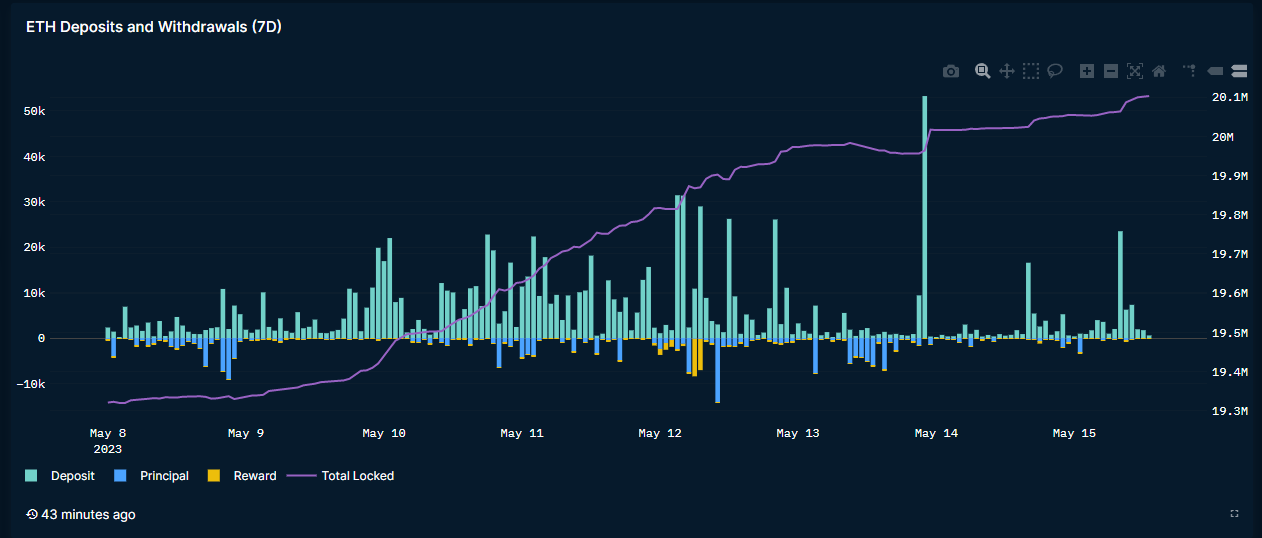Reset axes with the home icon
Viewport: 1262px width, 538px height.
point(1159,71)
